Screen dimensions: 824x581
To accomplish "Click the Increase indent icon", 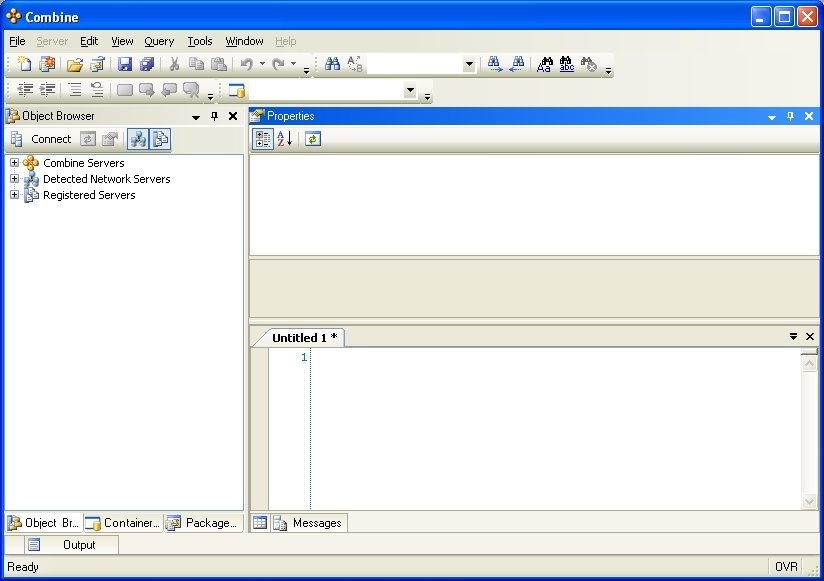I will point(47,90).
